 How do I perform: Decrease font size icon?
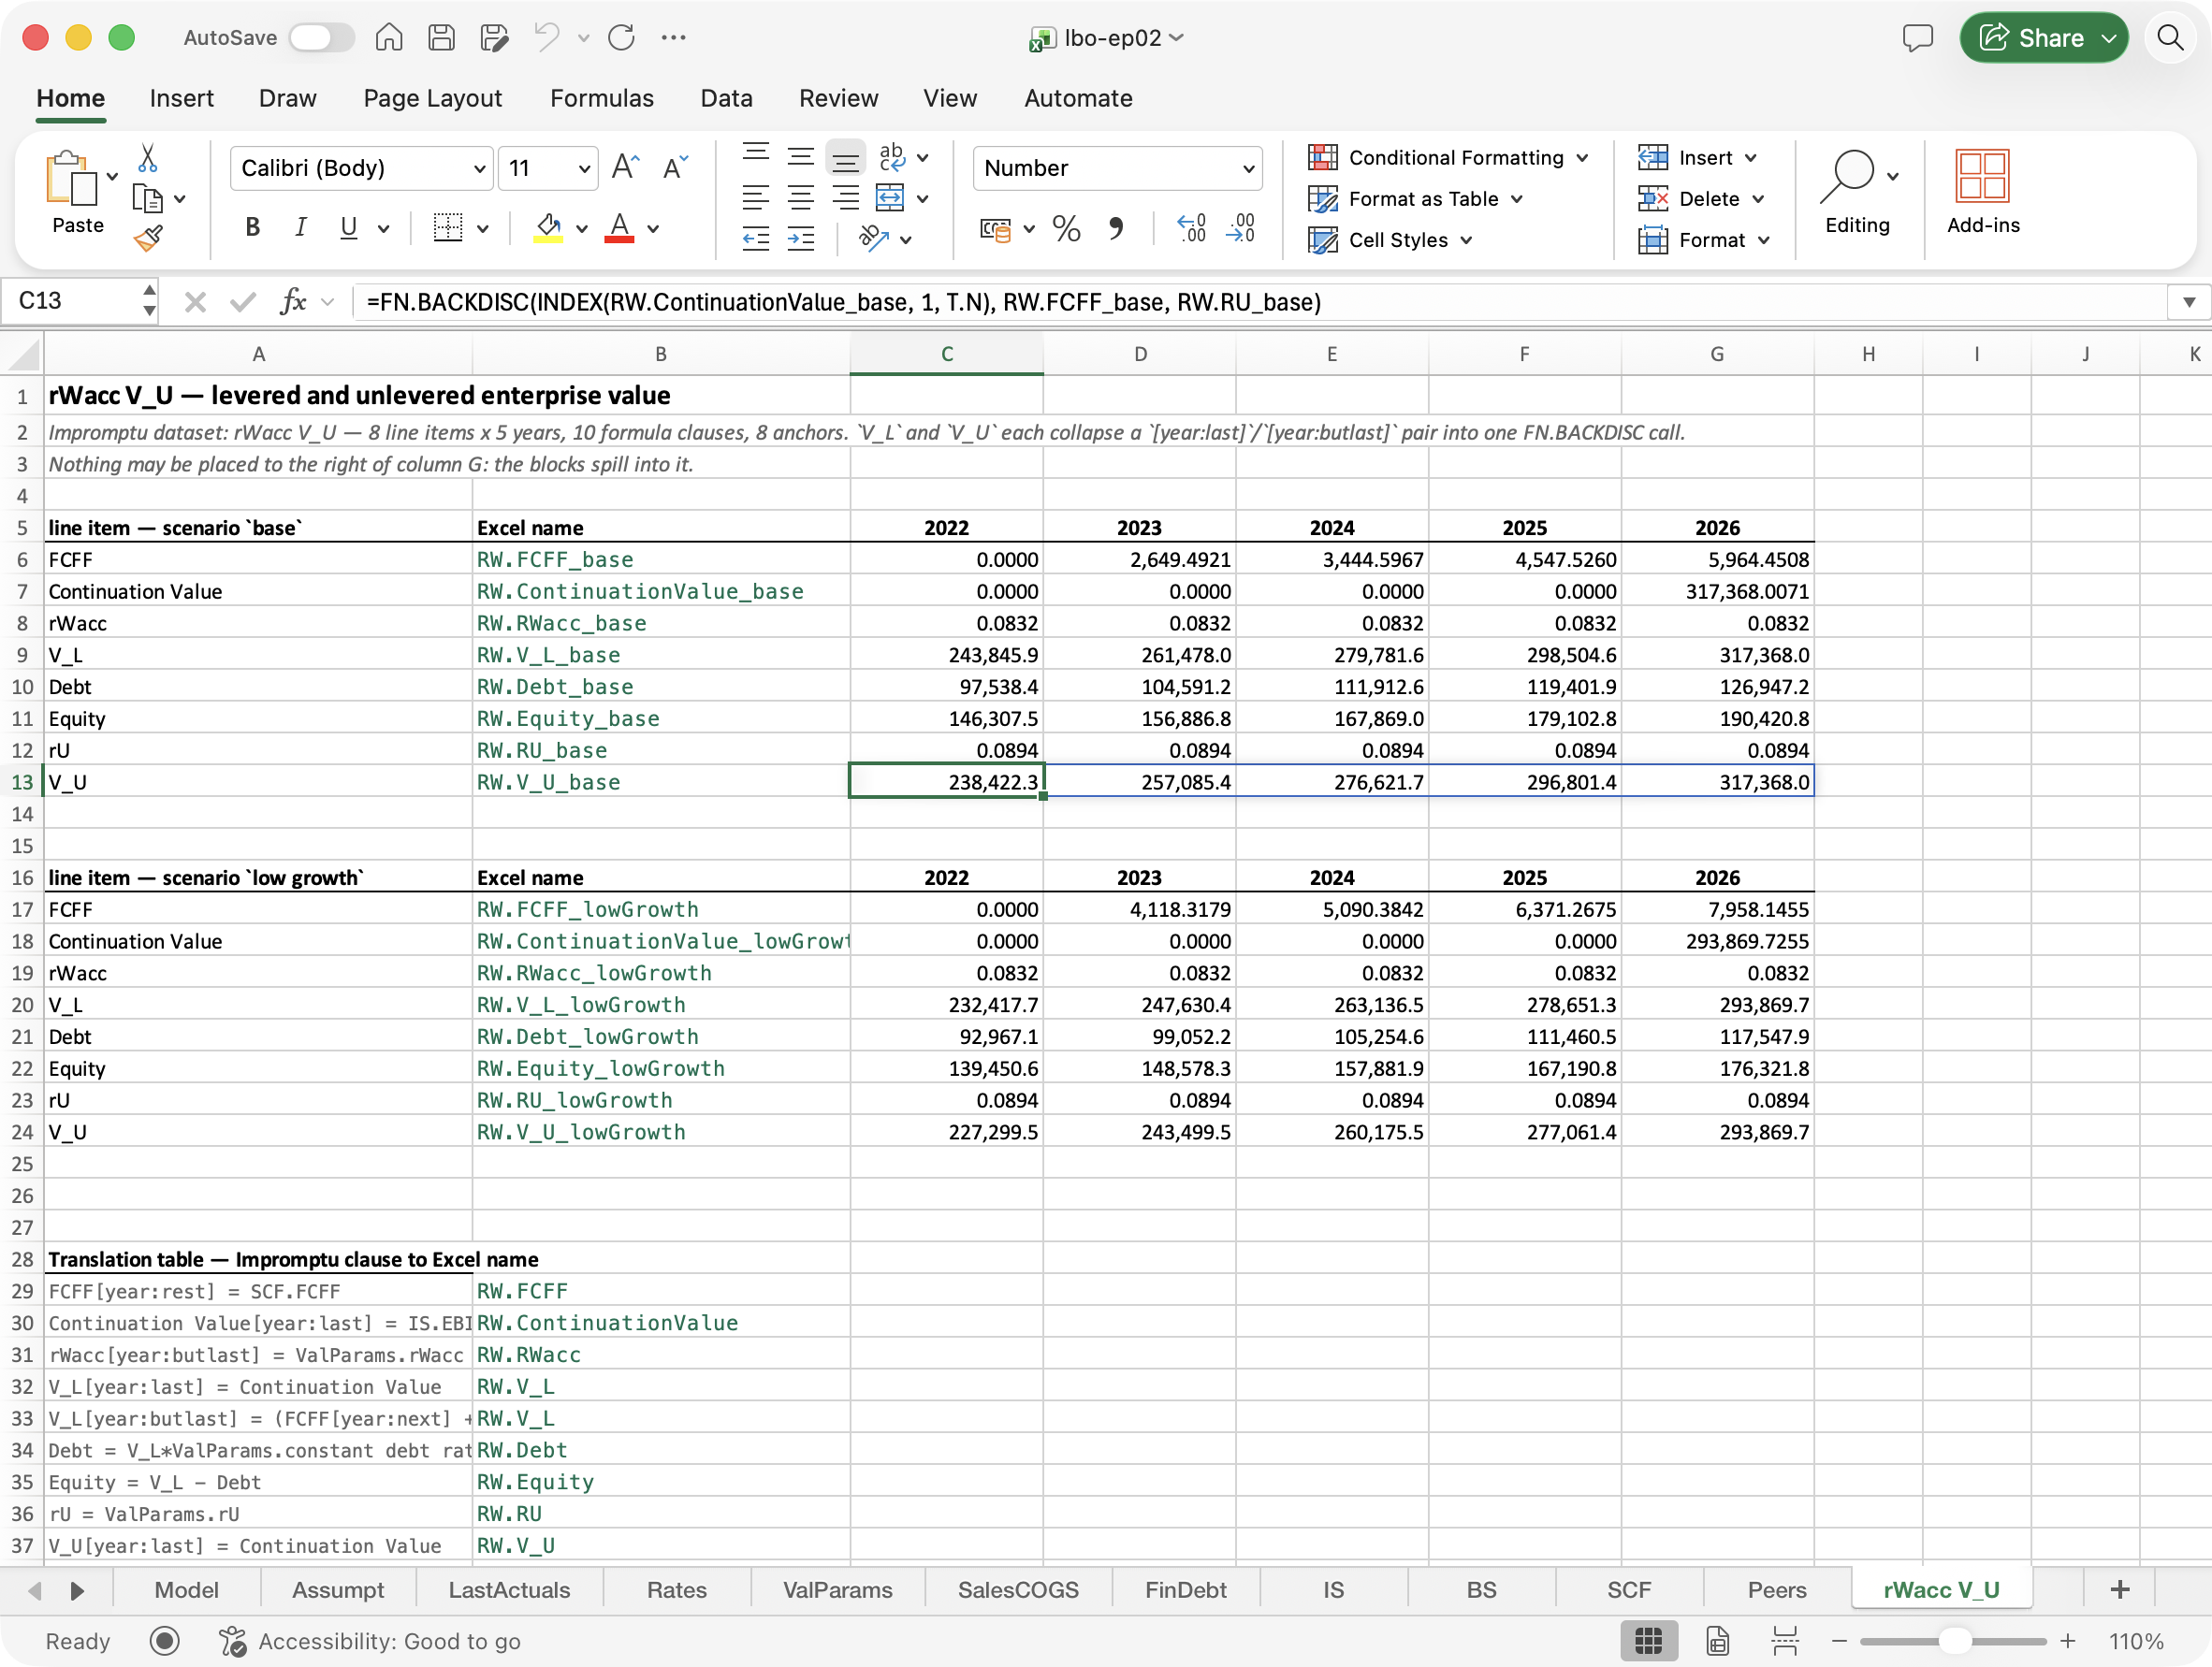coord(675,167)
